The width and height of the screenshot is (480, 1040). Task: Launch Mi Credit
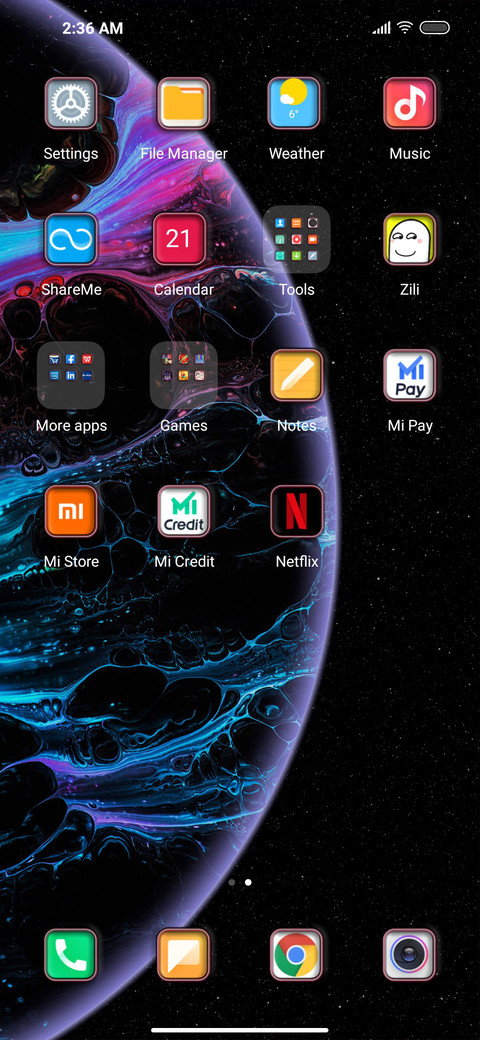(184, 511)
